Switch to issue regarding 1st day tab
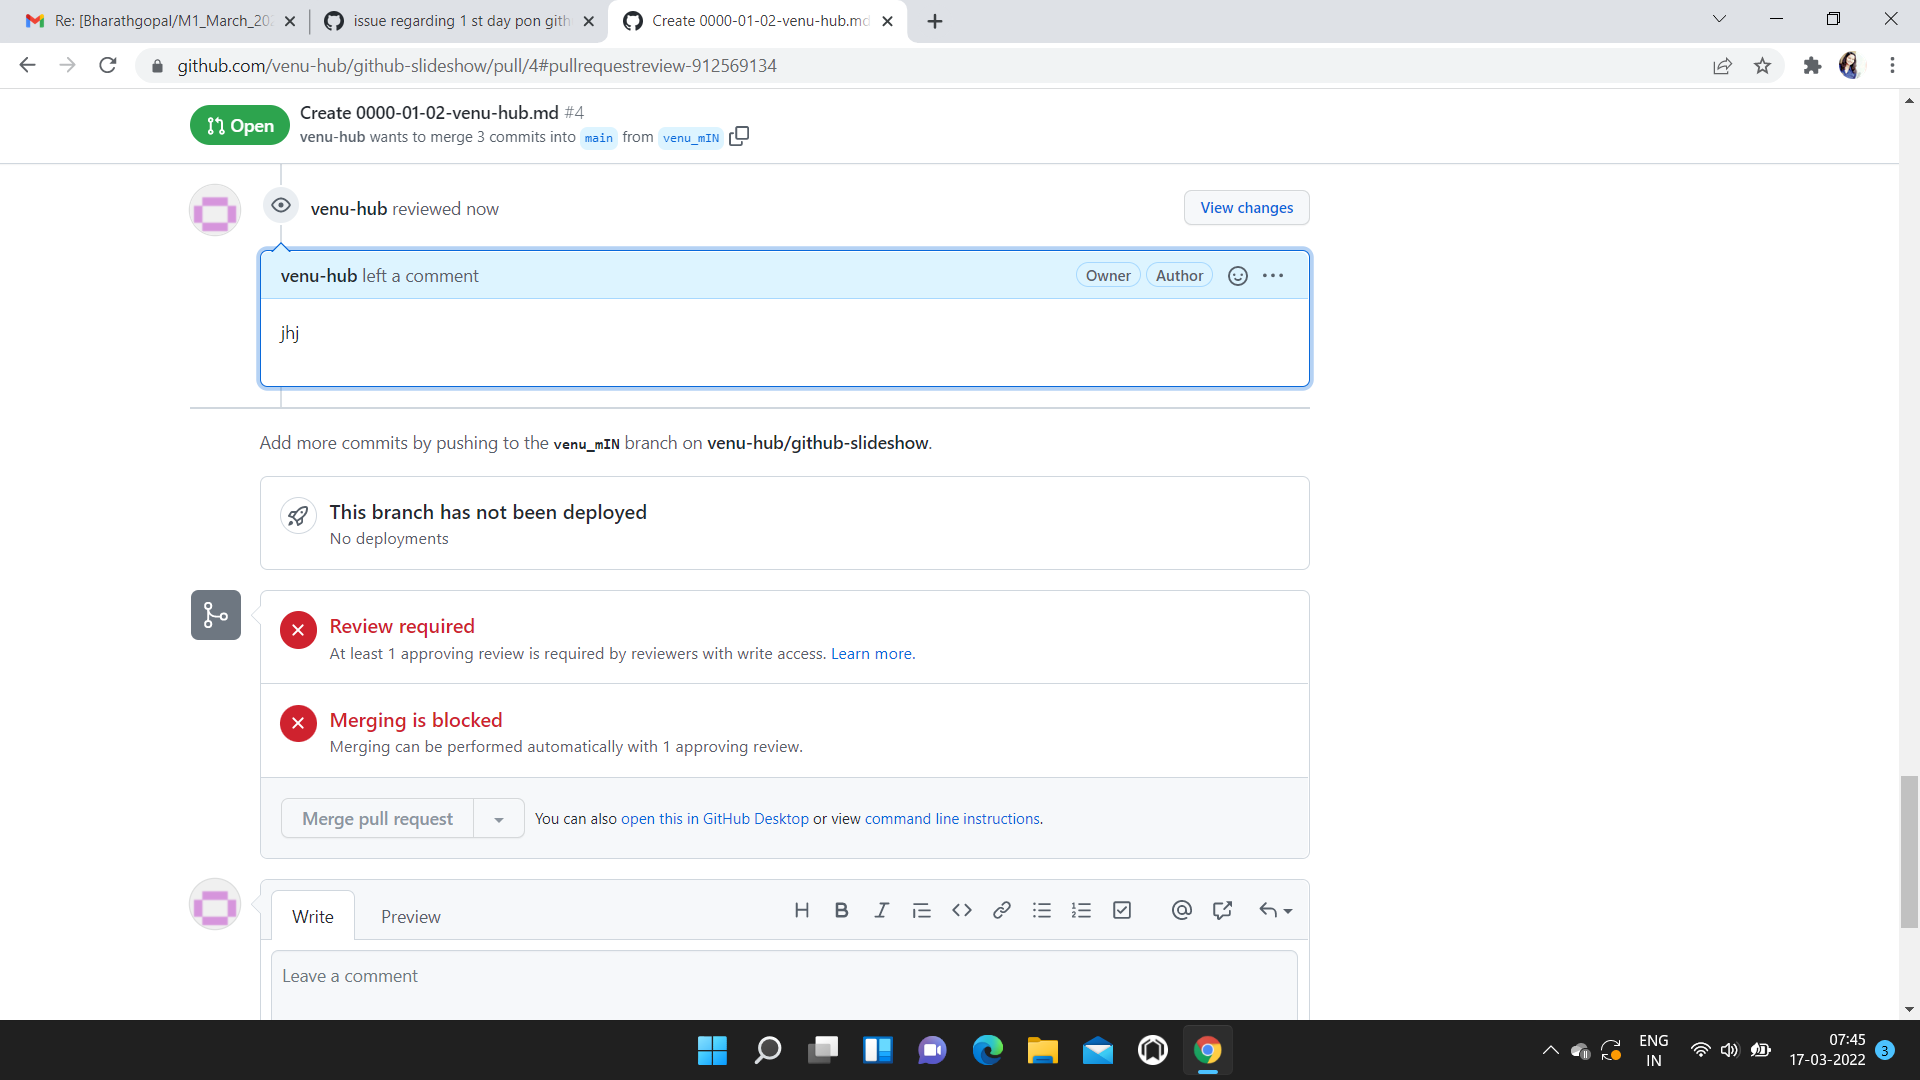This screenshot has height=1080, width=1920. [x=460, y=21]
